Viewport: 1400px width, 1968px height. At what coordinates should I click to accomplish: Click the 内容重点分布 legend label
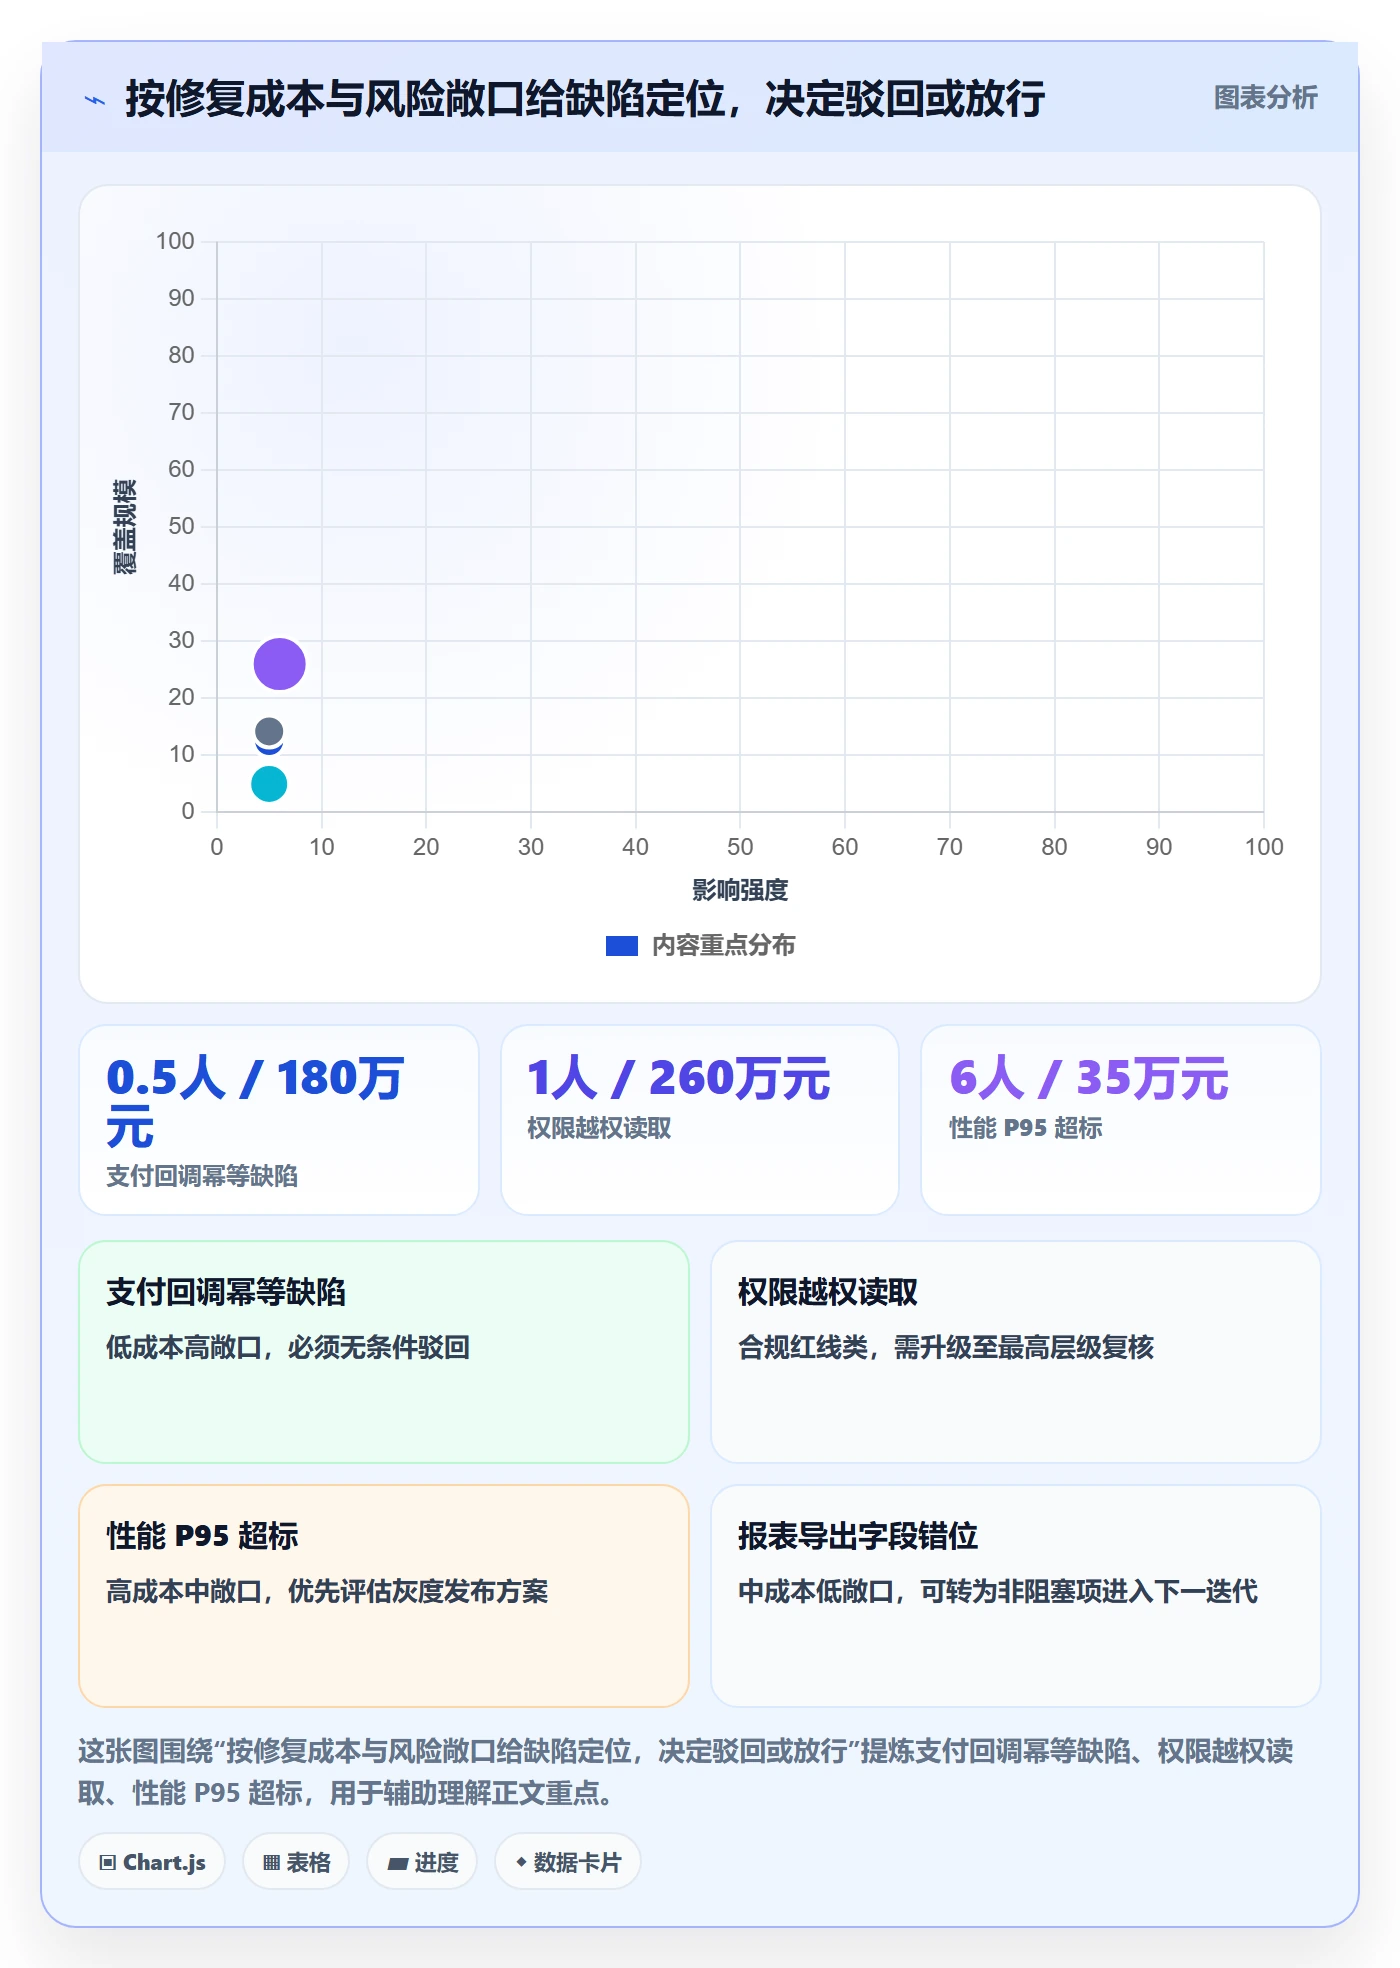click(723, 946)
